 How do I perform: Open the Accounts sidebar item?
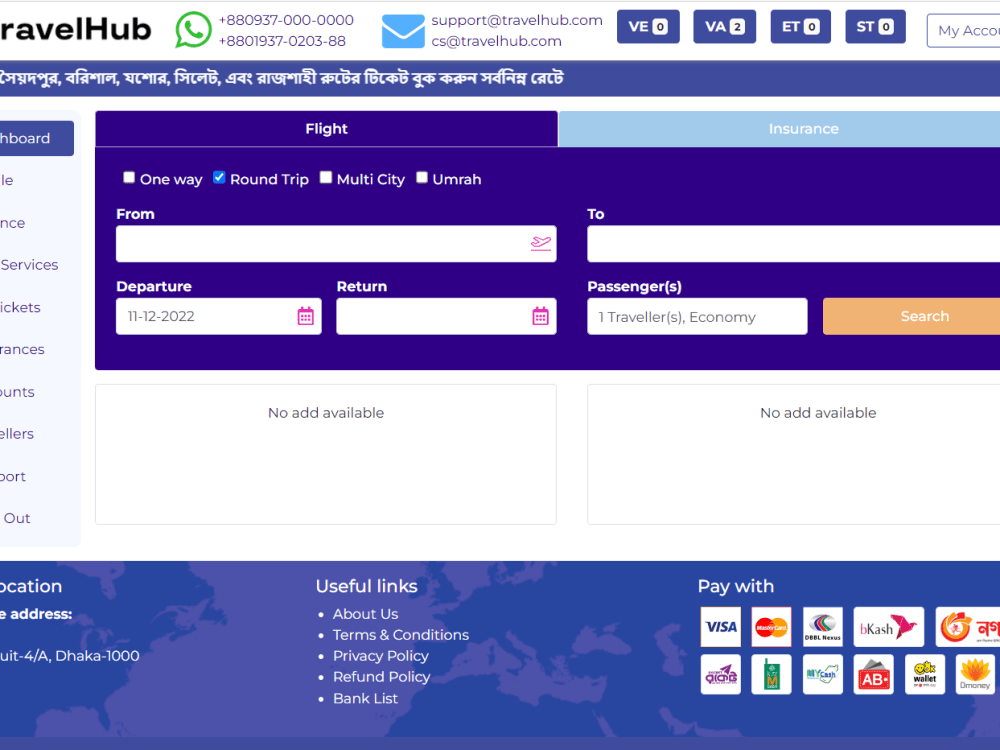[x=17, y=392]
